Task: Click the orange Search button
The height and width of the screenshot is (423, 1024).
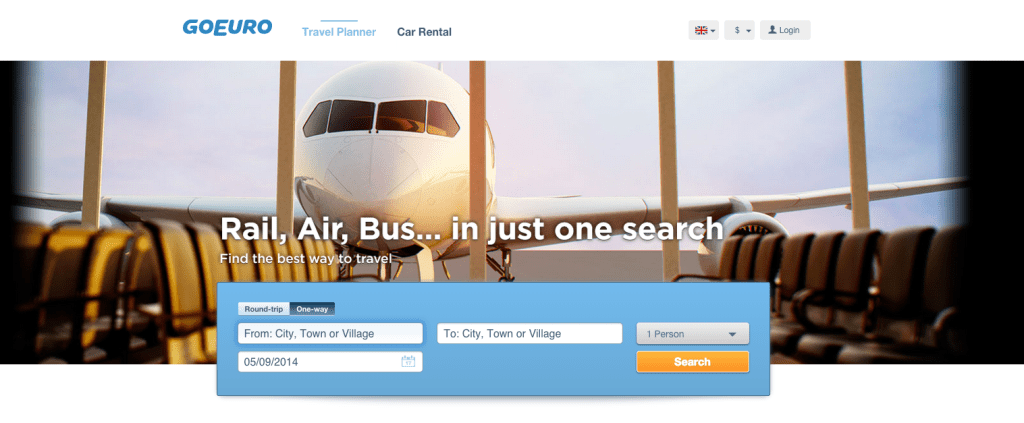Action: click(693, 362)
